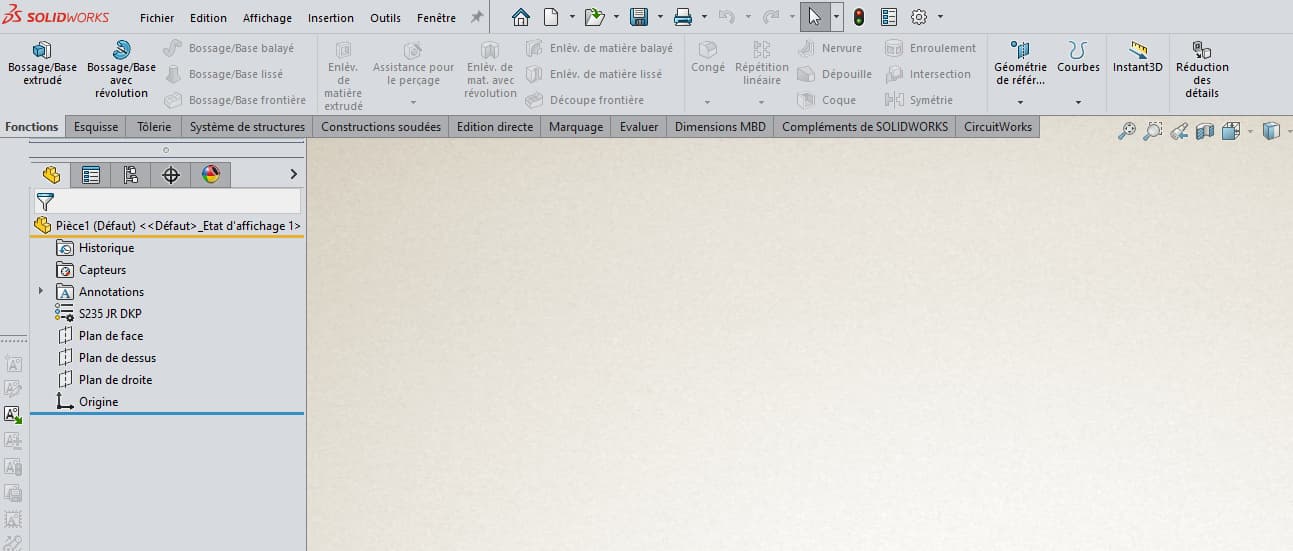Open the Géométrie de référence dropdown
1293x551 pixels.
coord(1020,101)
